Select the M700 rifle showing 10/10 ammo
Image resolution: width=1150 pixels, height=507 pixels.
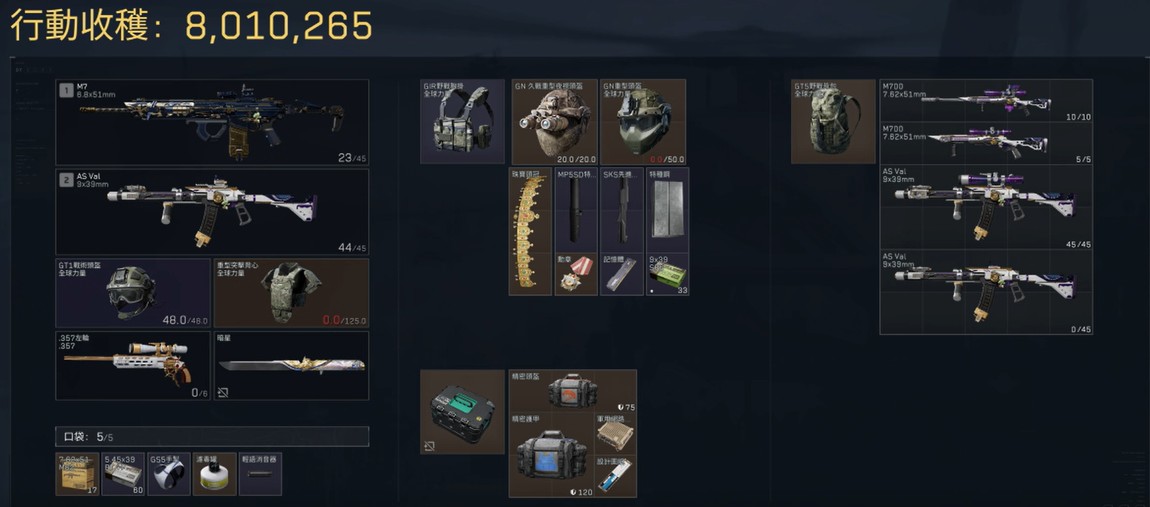pyautogui.click(x=986, y=101)
